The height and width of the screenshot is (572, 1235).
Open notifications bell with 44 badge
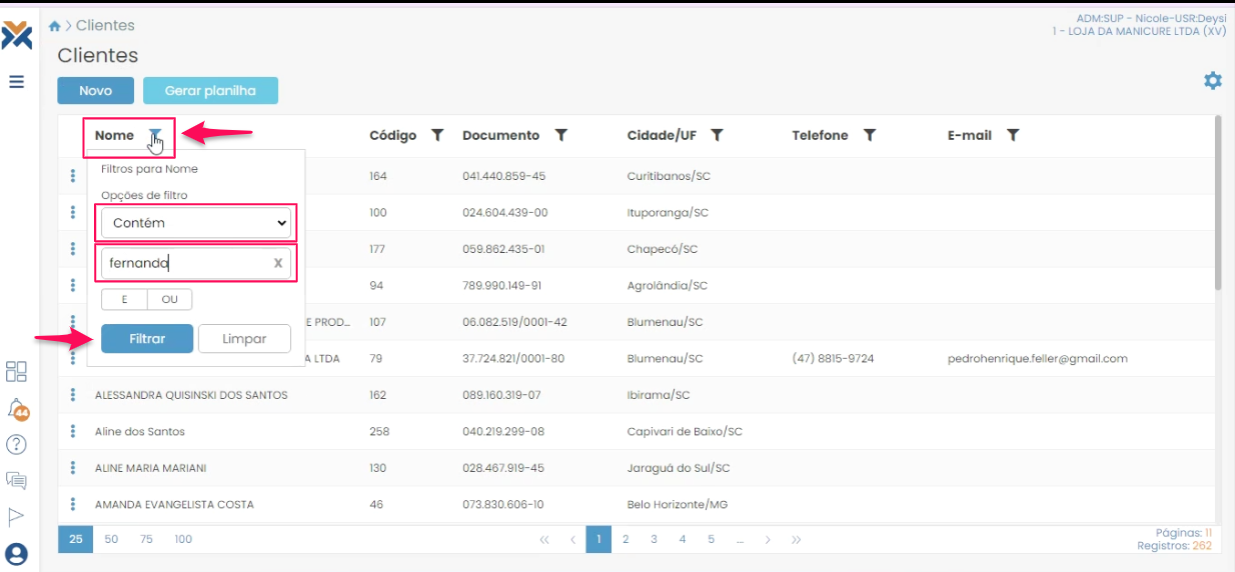click(17, 409)
